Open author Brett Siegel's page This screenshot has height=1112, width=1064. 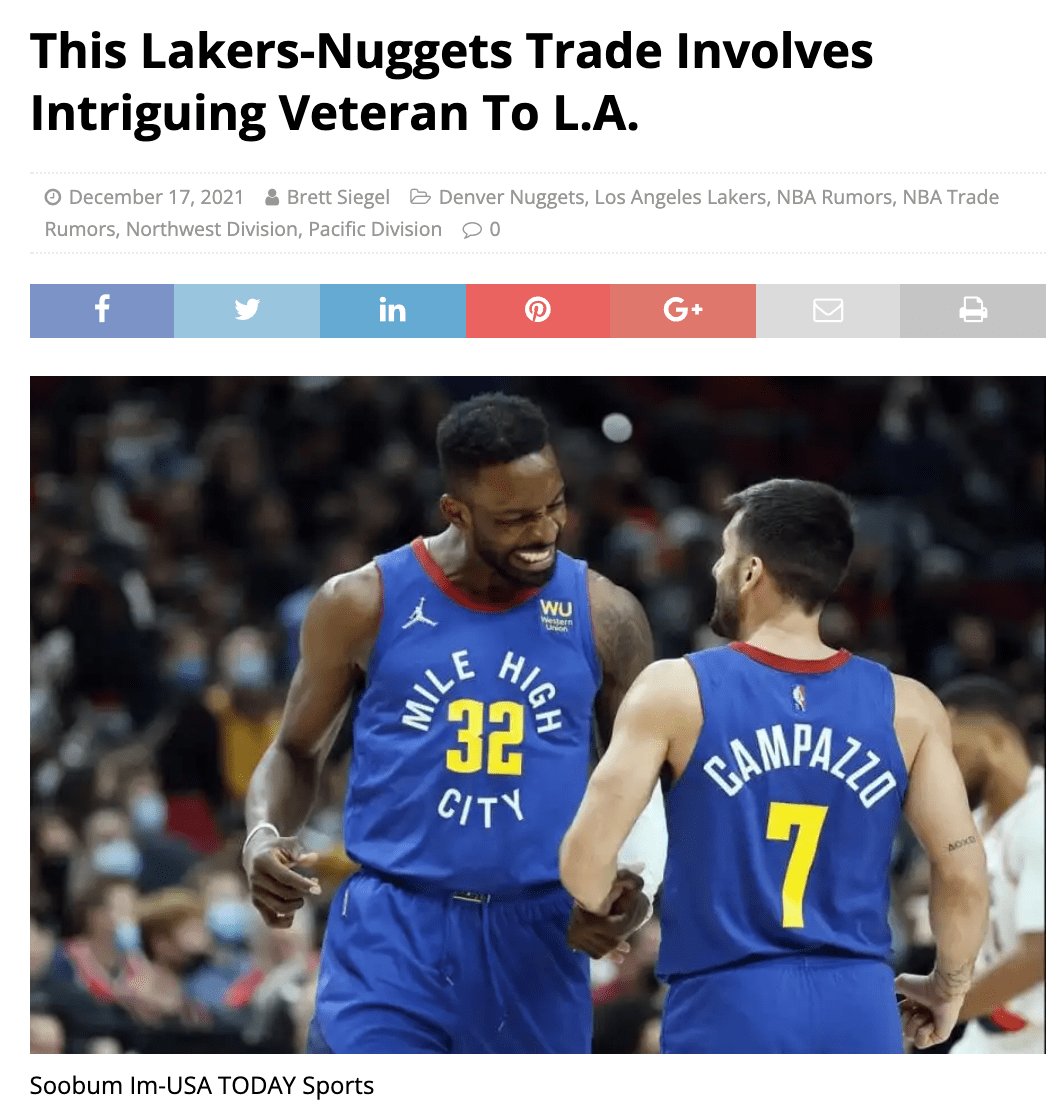[338, 197]
